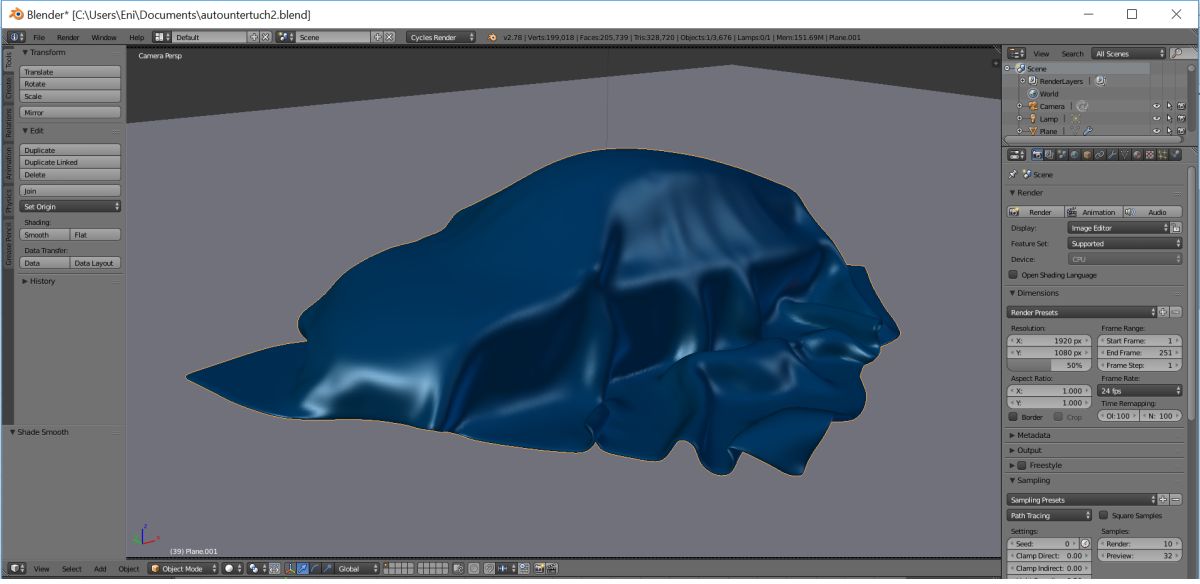Open the Texture properties checker tab
The width and height of the screenshot is (1200, 584).
[1149, 155]
